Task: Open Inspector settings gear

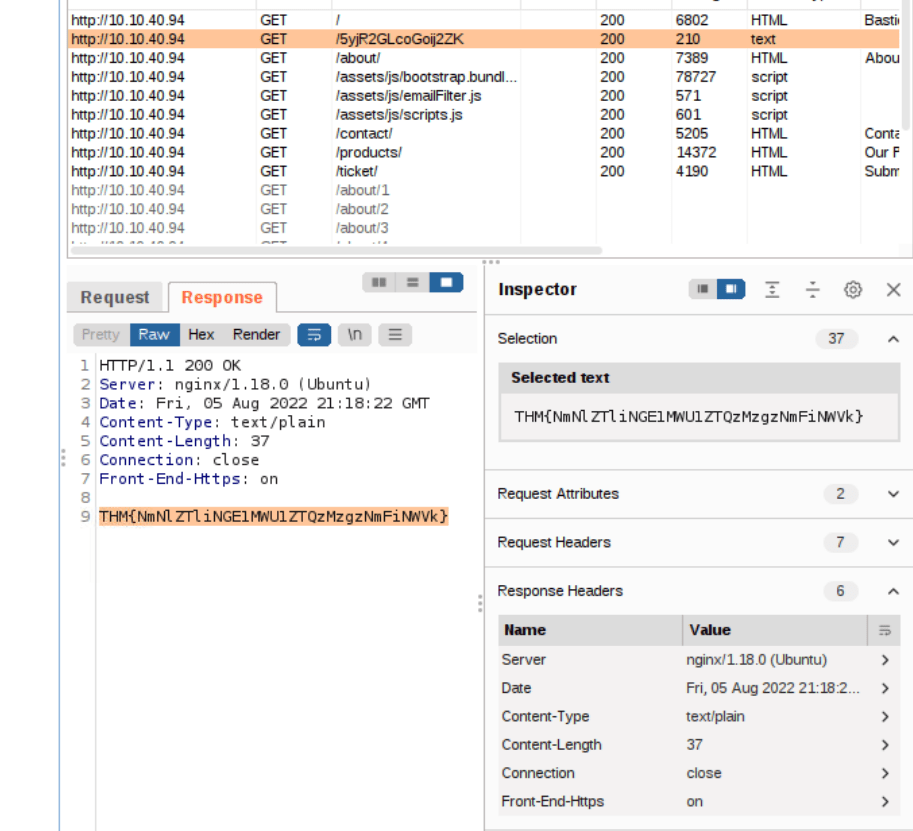Action: pyautogui.click(x=853, y=289)
